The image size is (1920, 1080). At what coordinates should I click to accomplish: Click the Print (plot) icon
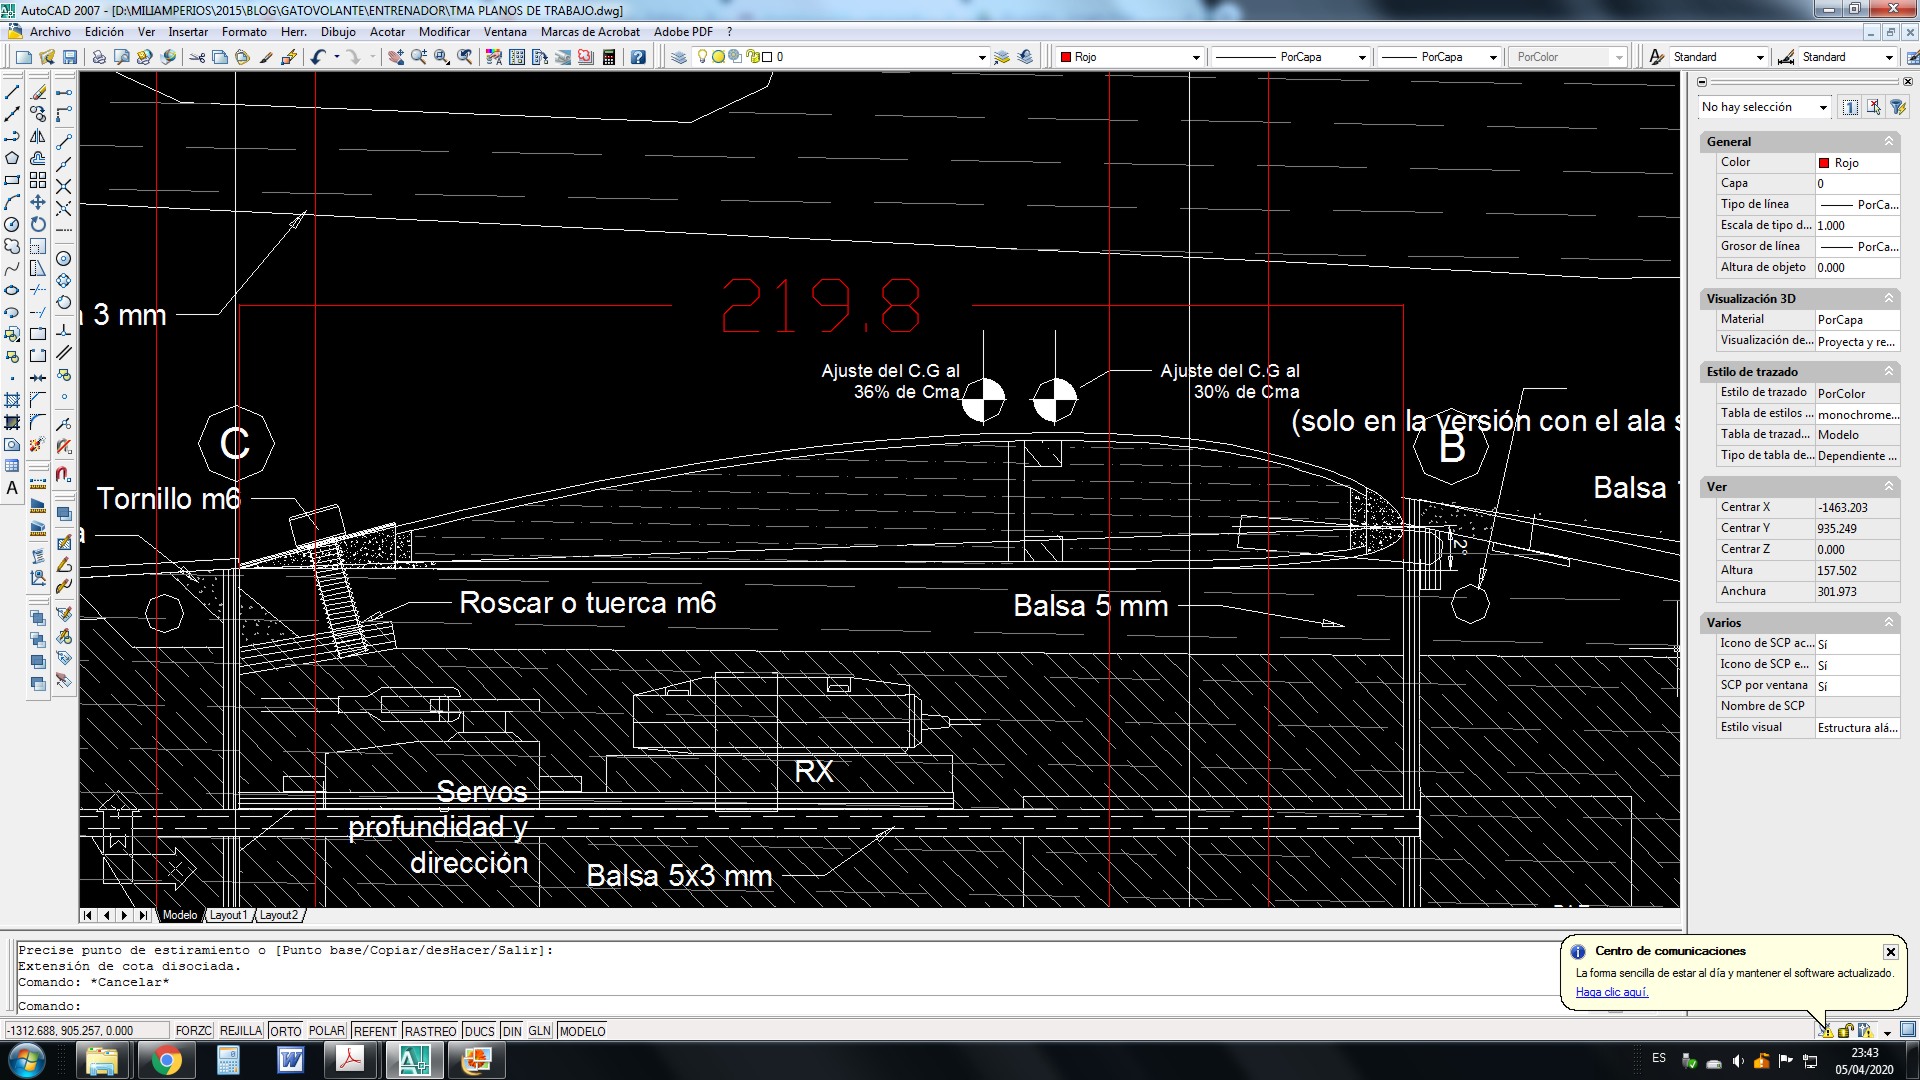[99, 57]
